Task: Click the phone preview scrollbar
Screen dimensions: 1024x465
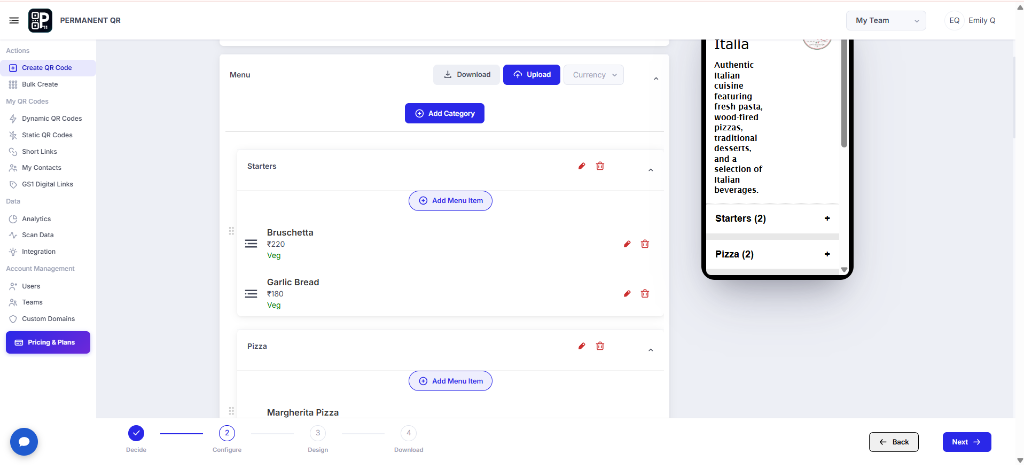Action: coord(844,92)
